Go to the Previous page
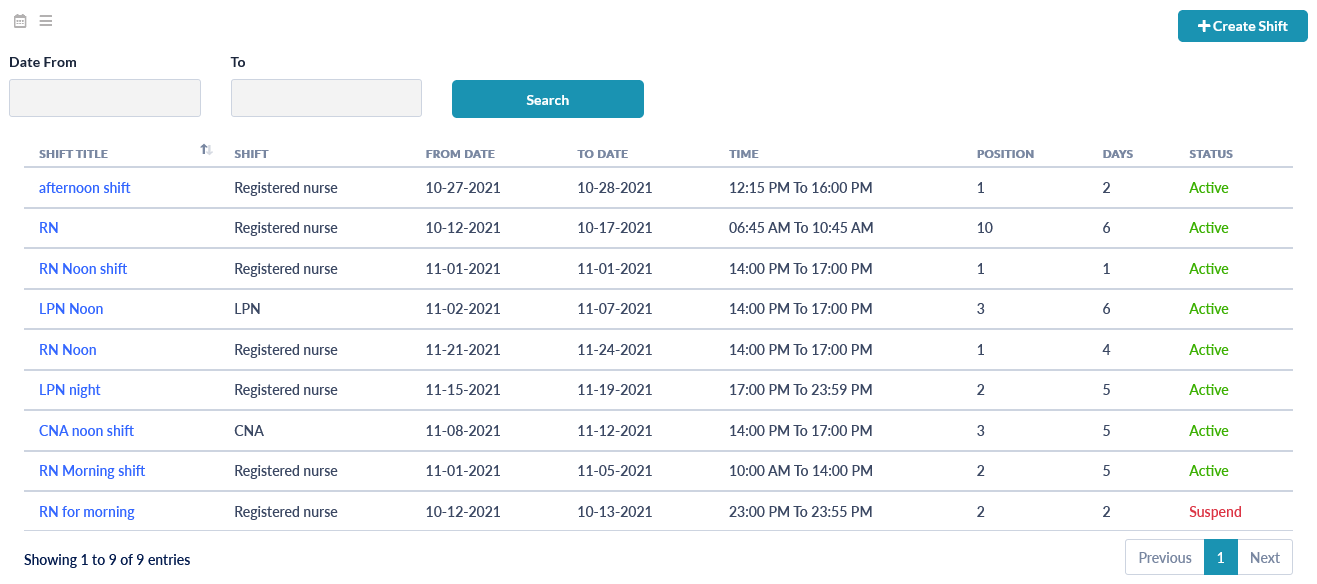 coord(1165,558)
